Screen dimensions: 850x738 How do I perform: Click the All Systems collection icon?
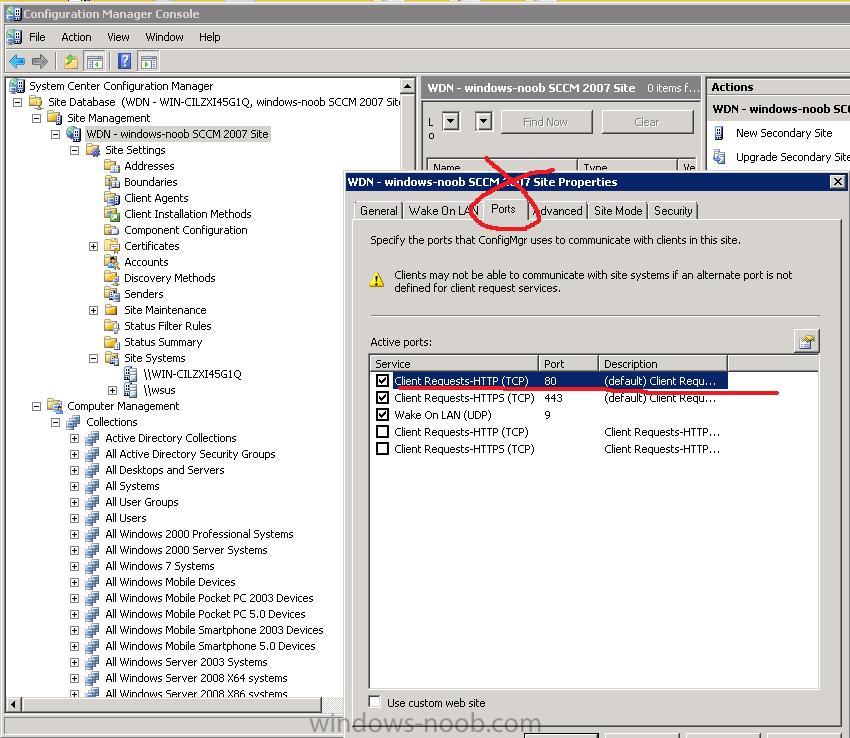point(92,486)
